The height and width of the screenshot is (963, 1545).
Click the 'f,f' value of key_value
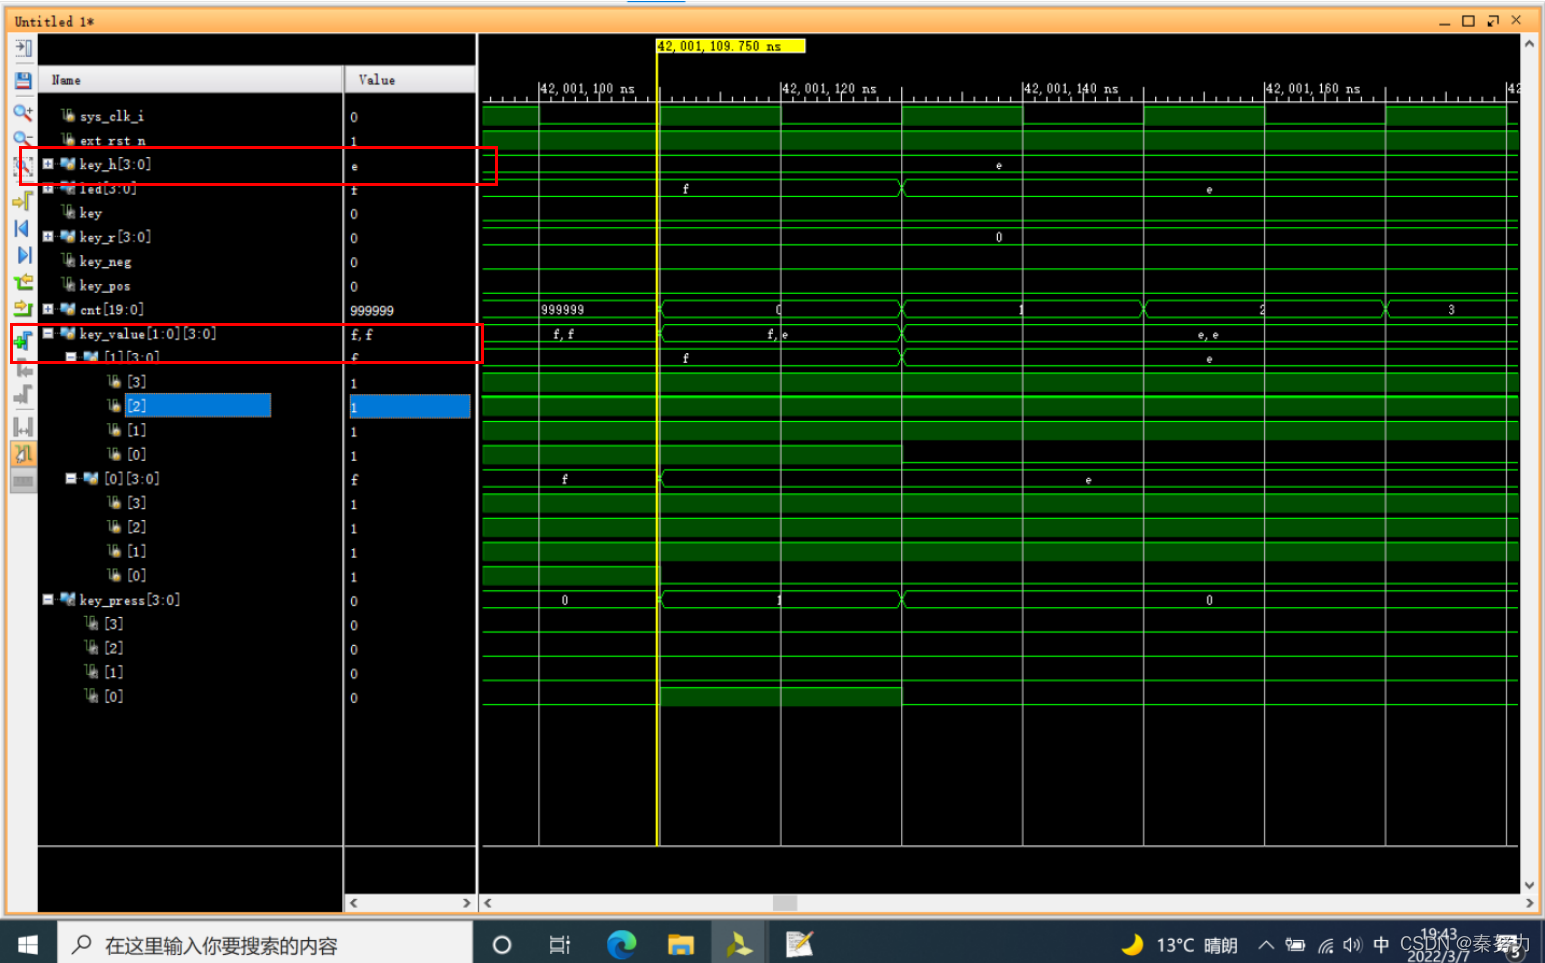[x=361, y=335]
